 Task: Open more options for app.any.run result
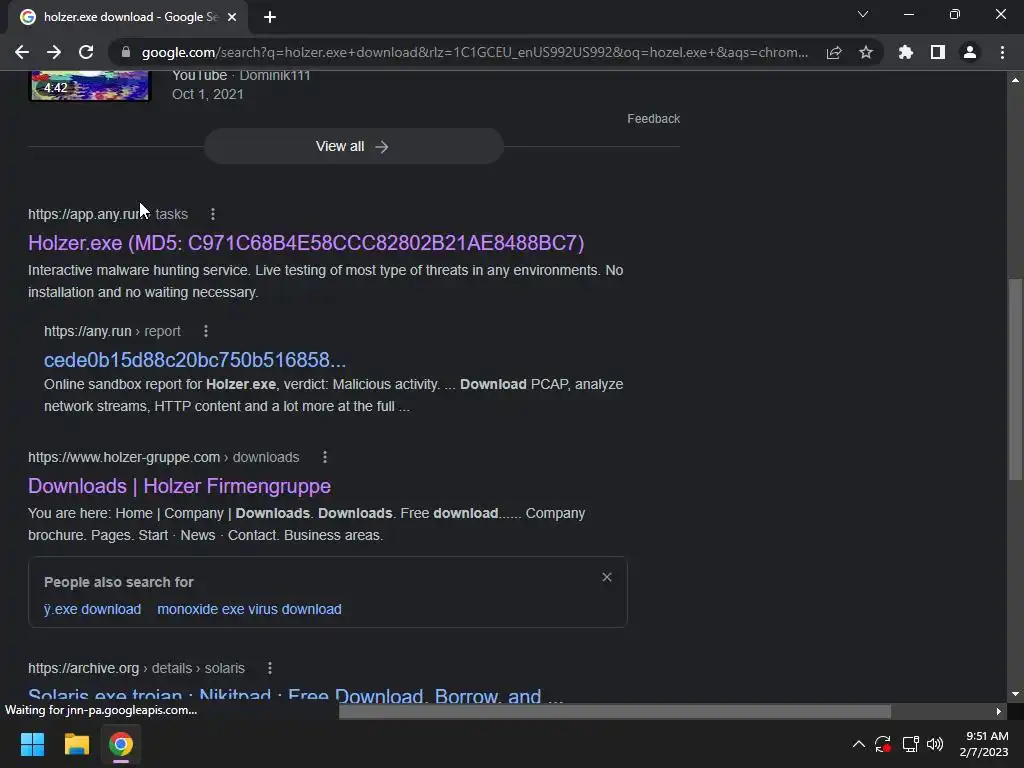pyautogui.click(x=213, y=214)
